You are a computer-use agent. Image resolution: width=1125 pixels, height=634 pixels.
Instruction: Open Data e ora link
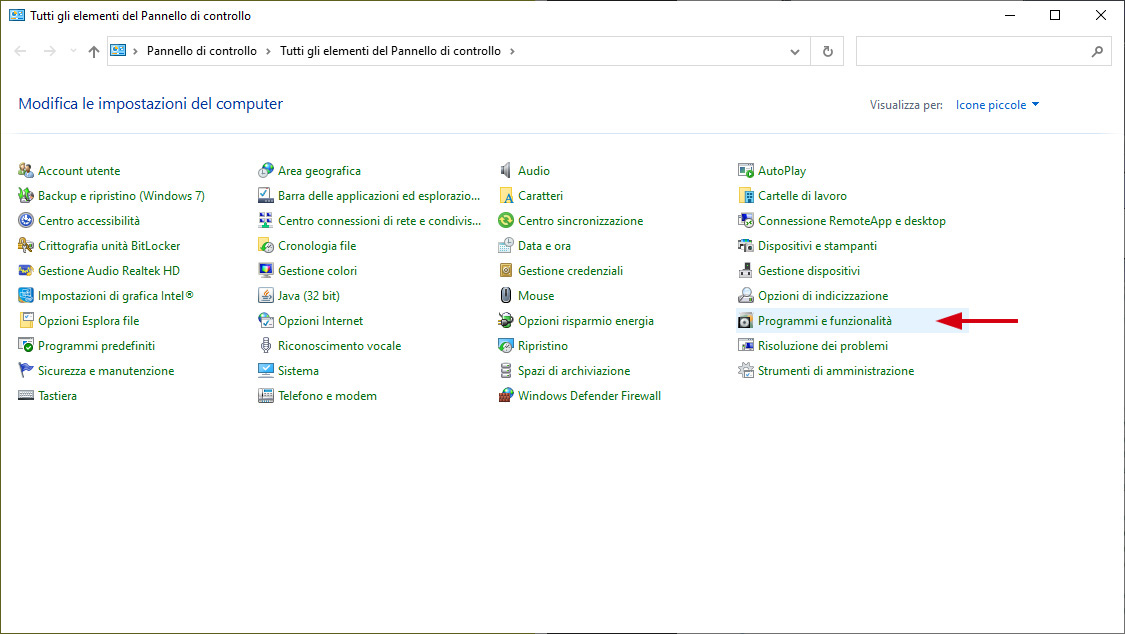pos(545,246)
